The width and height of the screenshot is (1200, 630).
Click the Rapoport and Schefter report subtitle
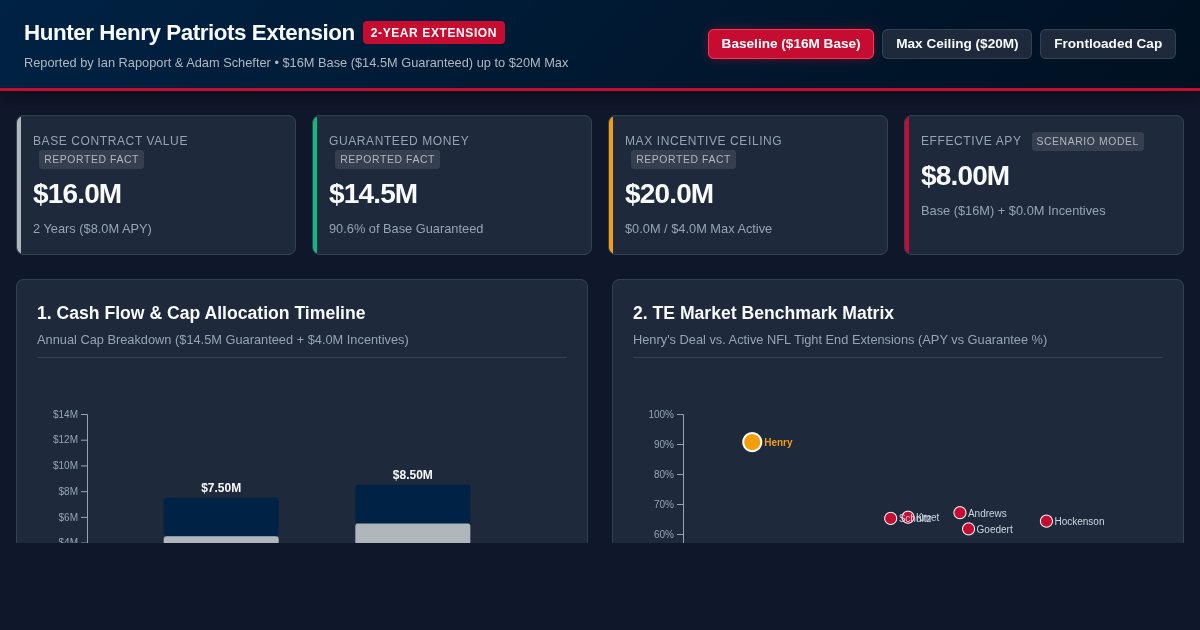(x=296, y=63)
